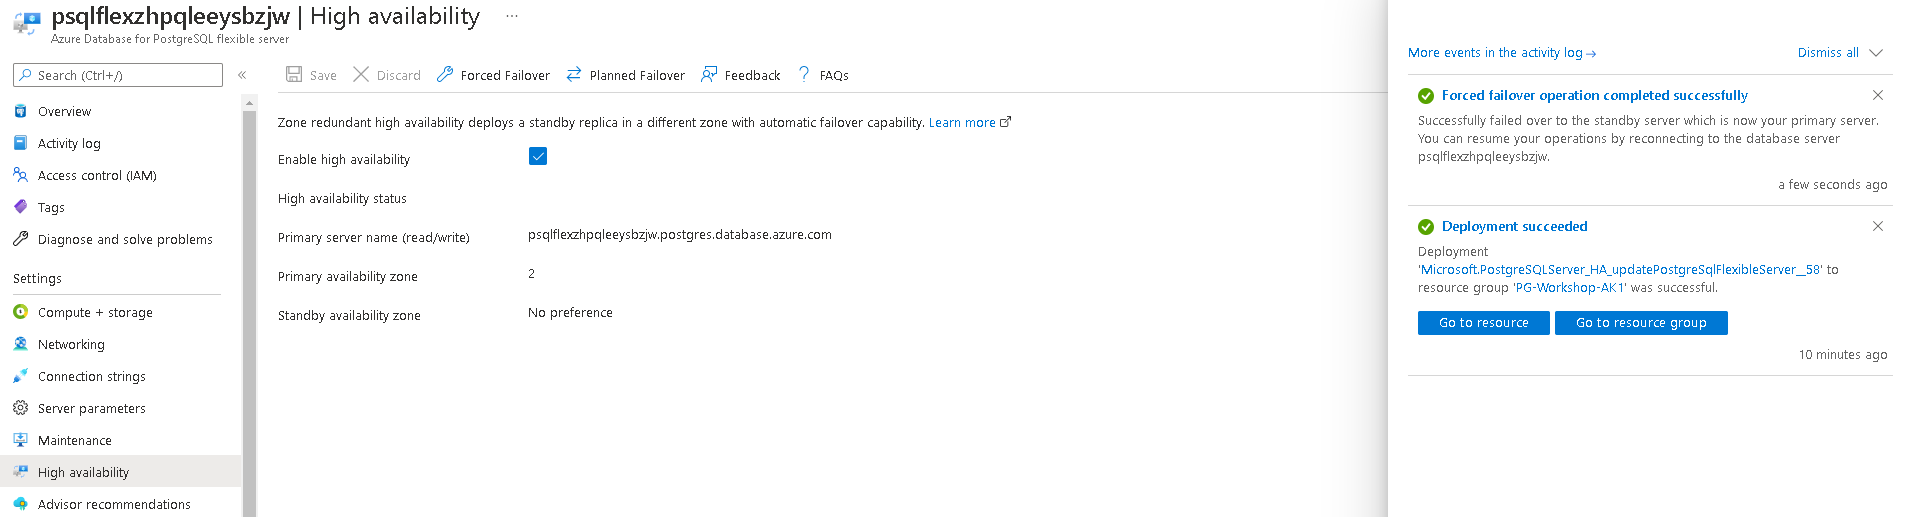Image resolution: width=1911 pixels, height=517 pixels.
Task: Open Activity log in the sidebar
Action: [x=69, y=143]
